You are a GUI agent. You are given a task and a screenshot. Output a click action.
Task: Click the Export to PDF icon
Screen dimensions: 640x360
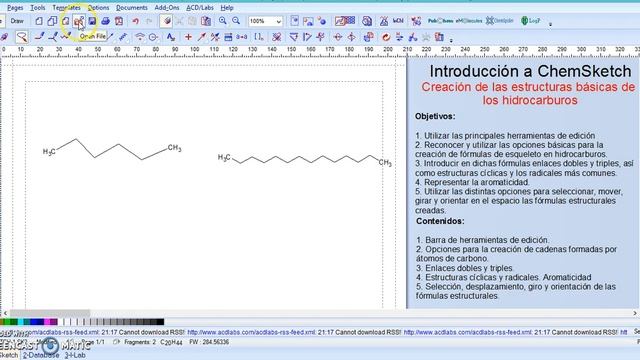(x=119, y=21)
